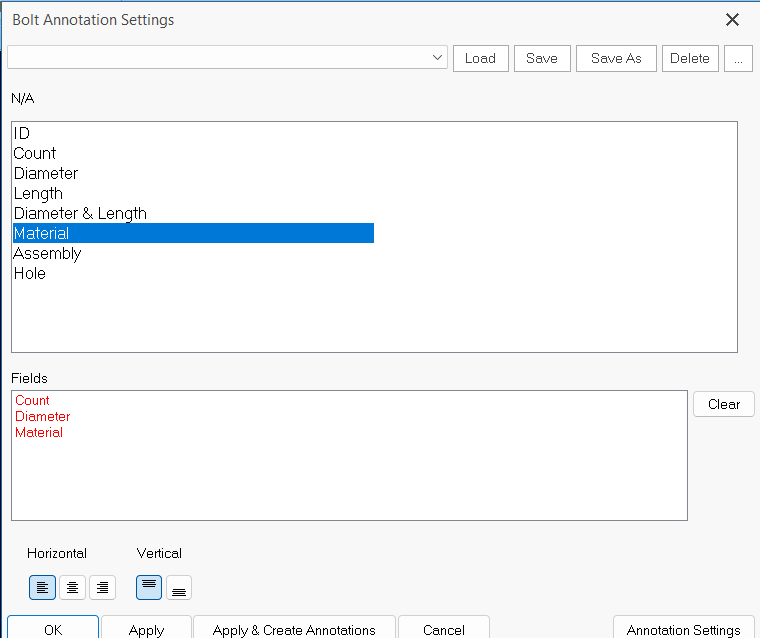Screen dimensions: 760x638
Task: Open Annotation Settings
Action: coord(683,629)
